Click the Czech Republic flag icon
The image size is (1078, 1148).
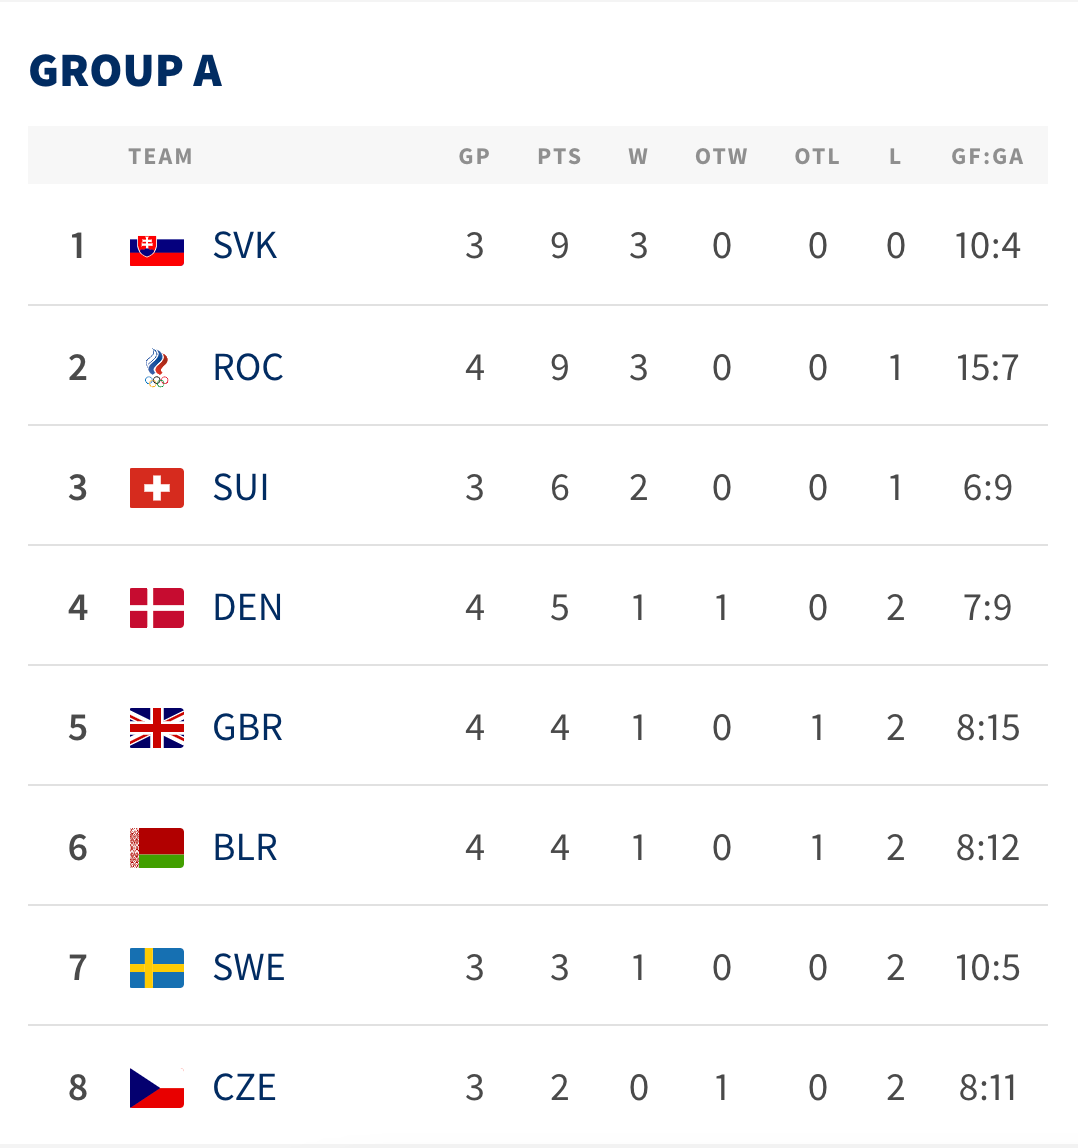tap(157, 1088)
